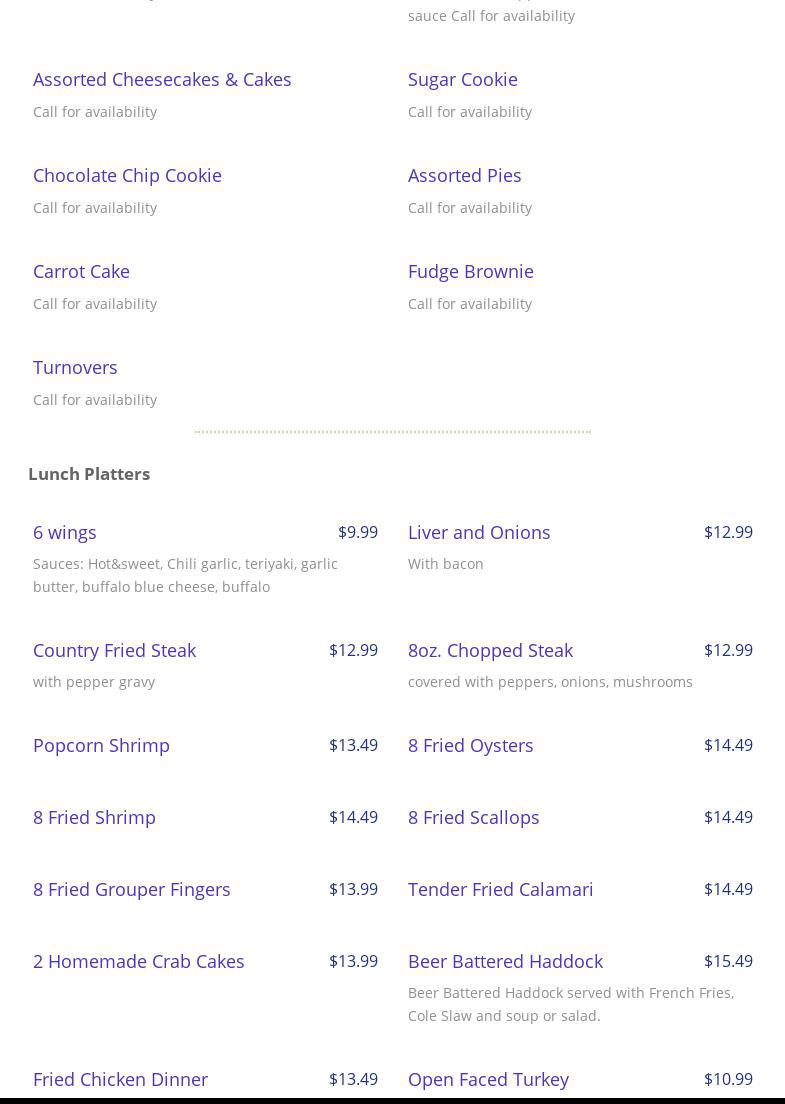Open the Assorted Pies entry
The height and width of the screenshot is (1104, 785).
464,175
